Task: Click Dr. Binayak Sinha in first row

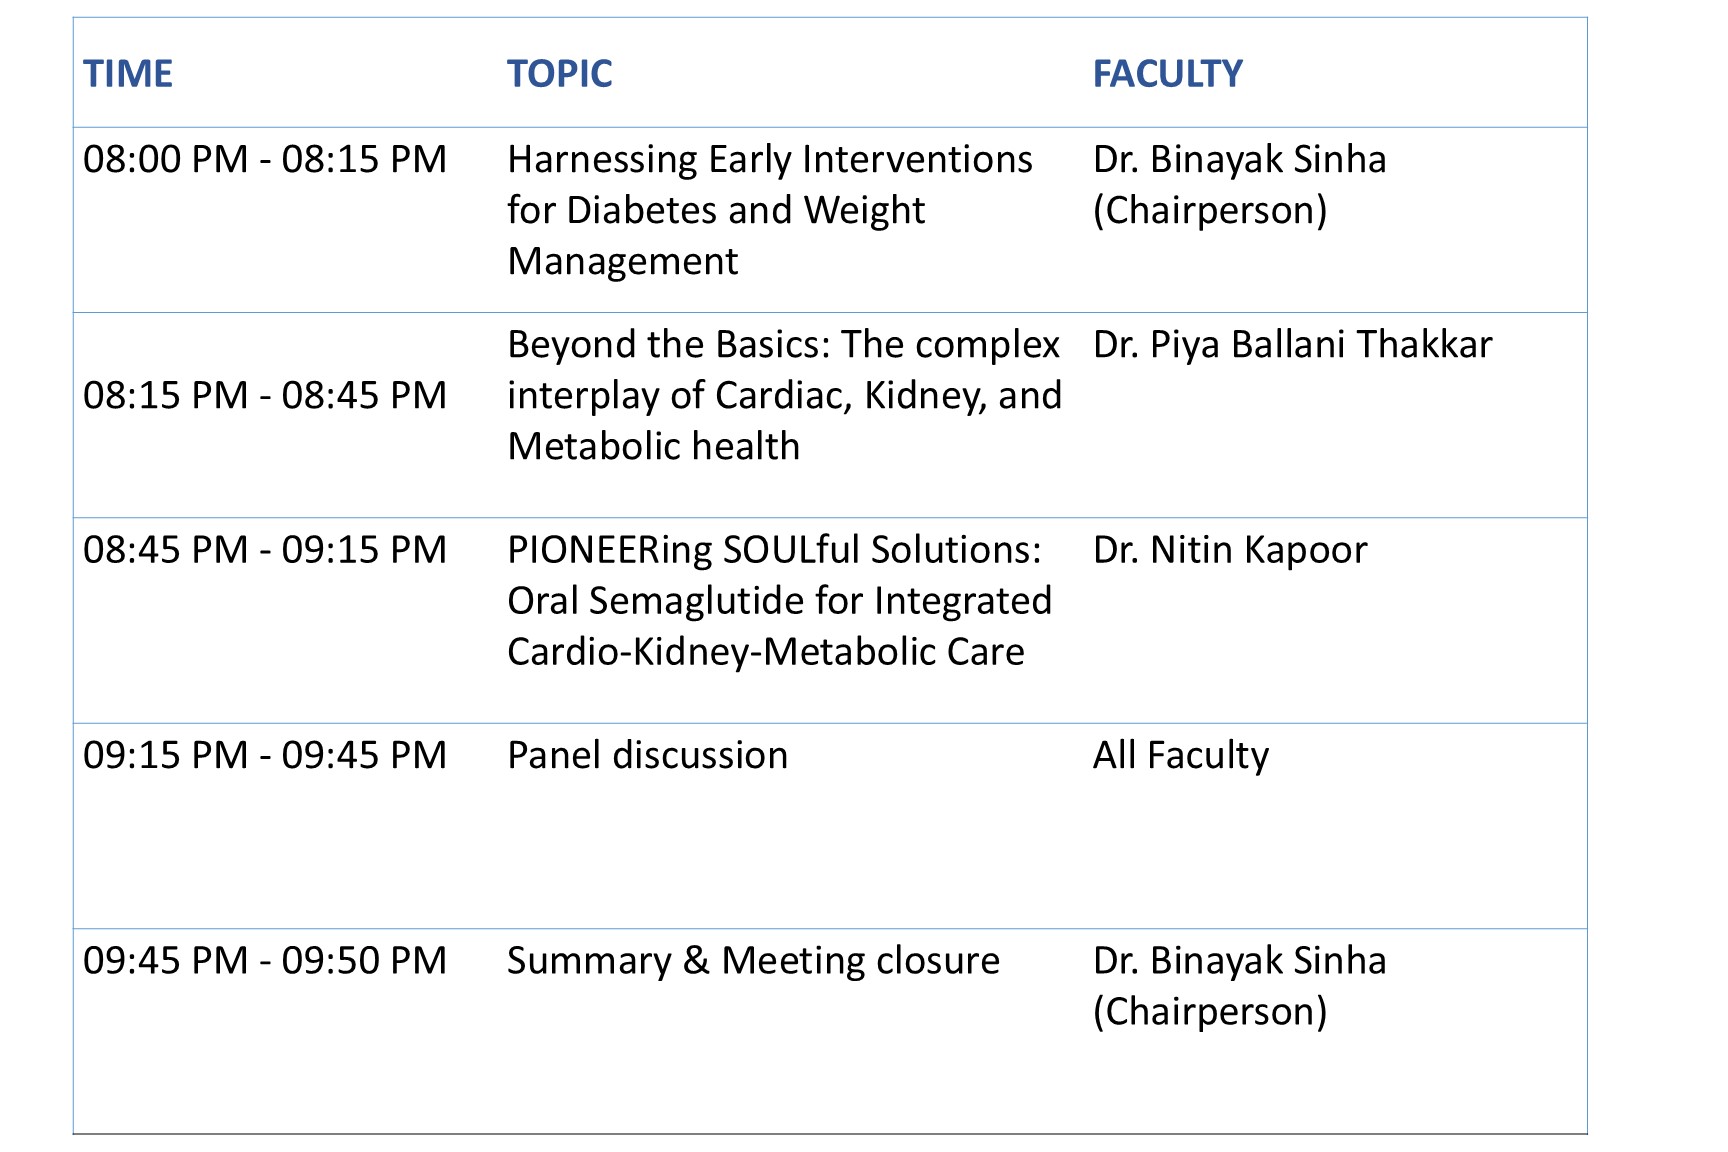Action: 1239,159
